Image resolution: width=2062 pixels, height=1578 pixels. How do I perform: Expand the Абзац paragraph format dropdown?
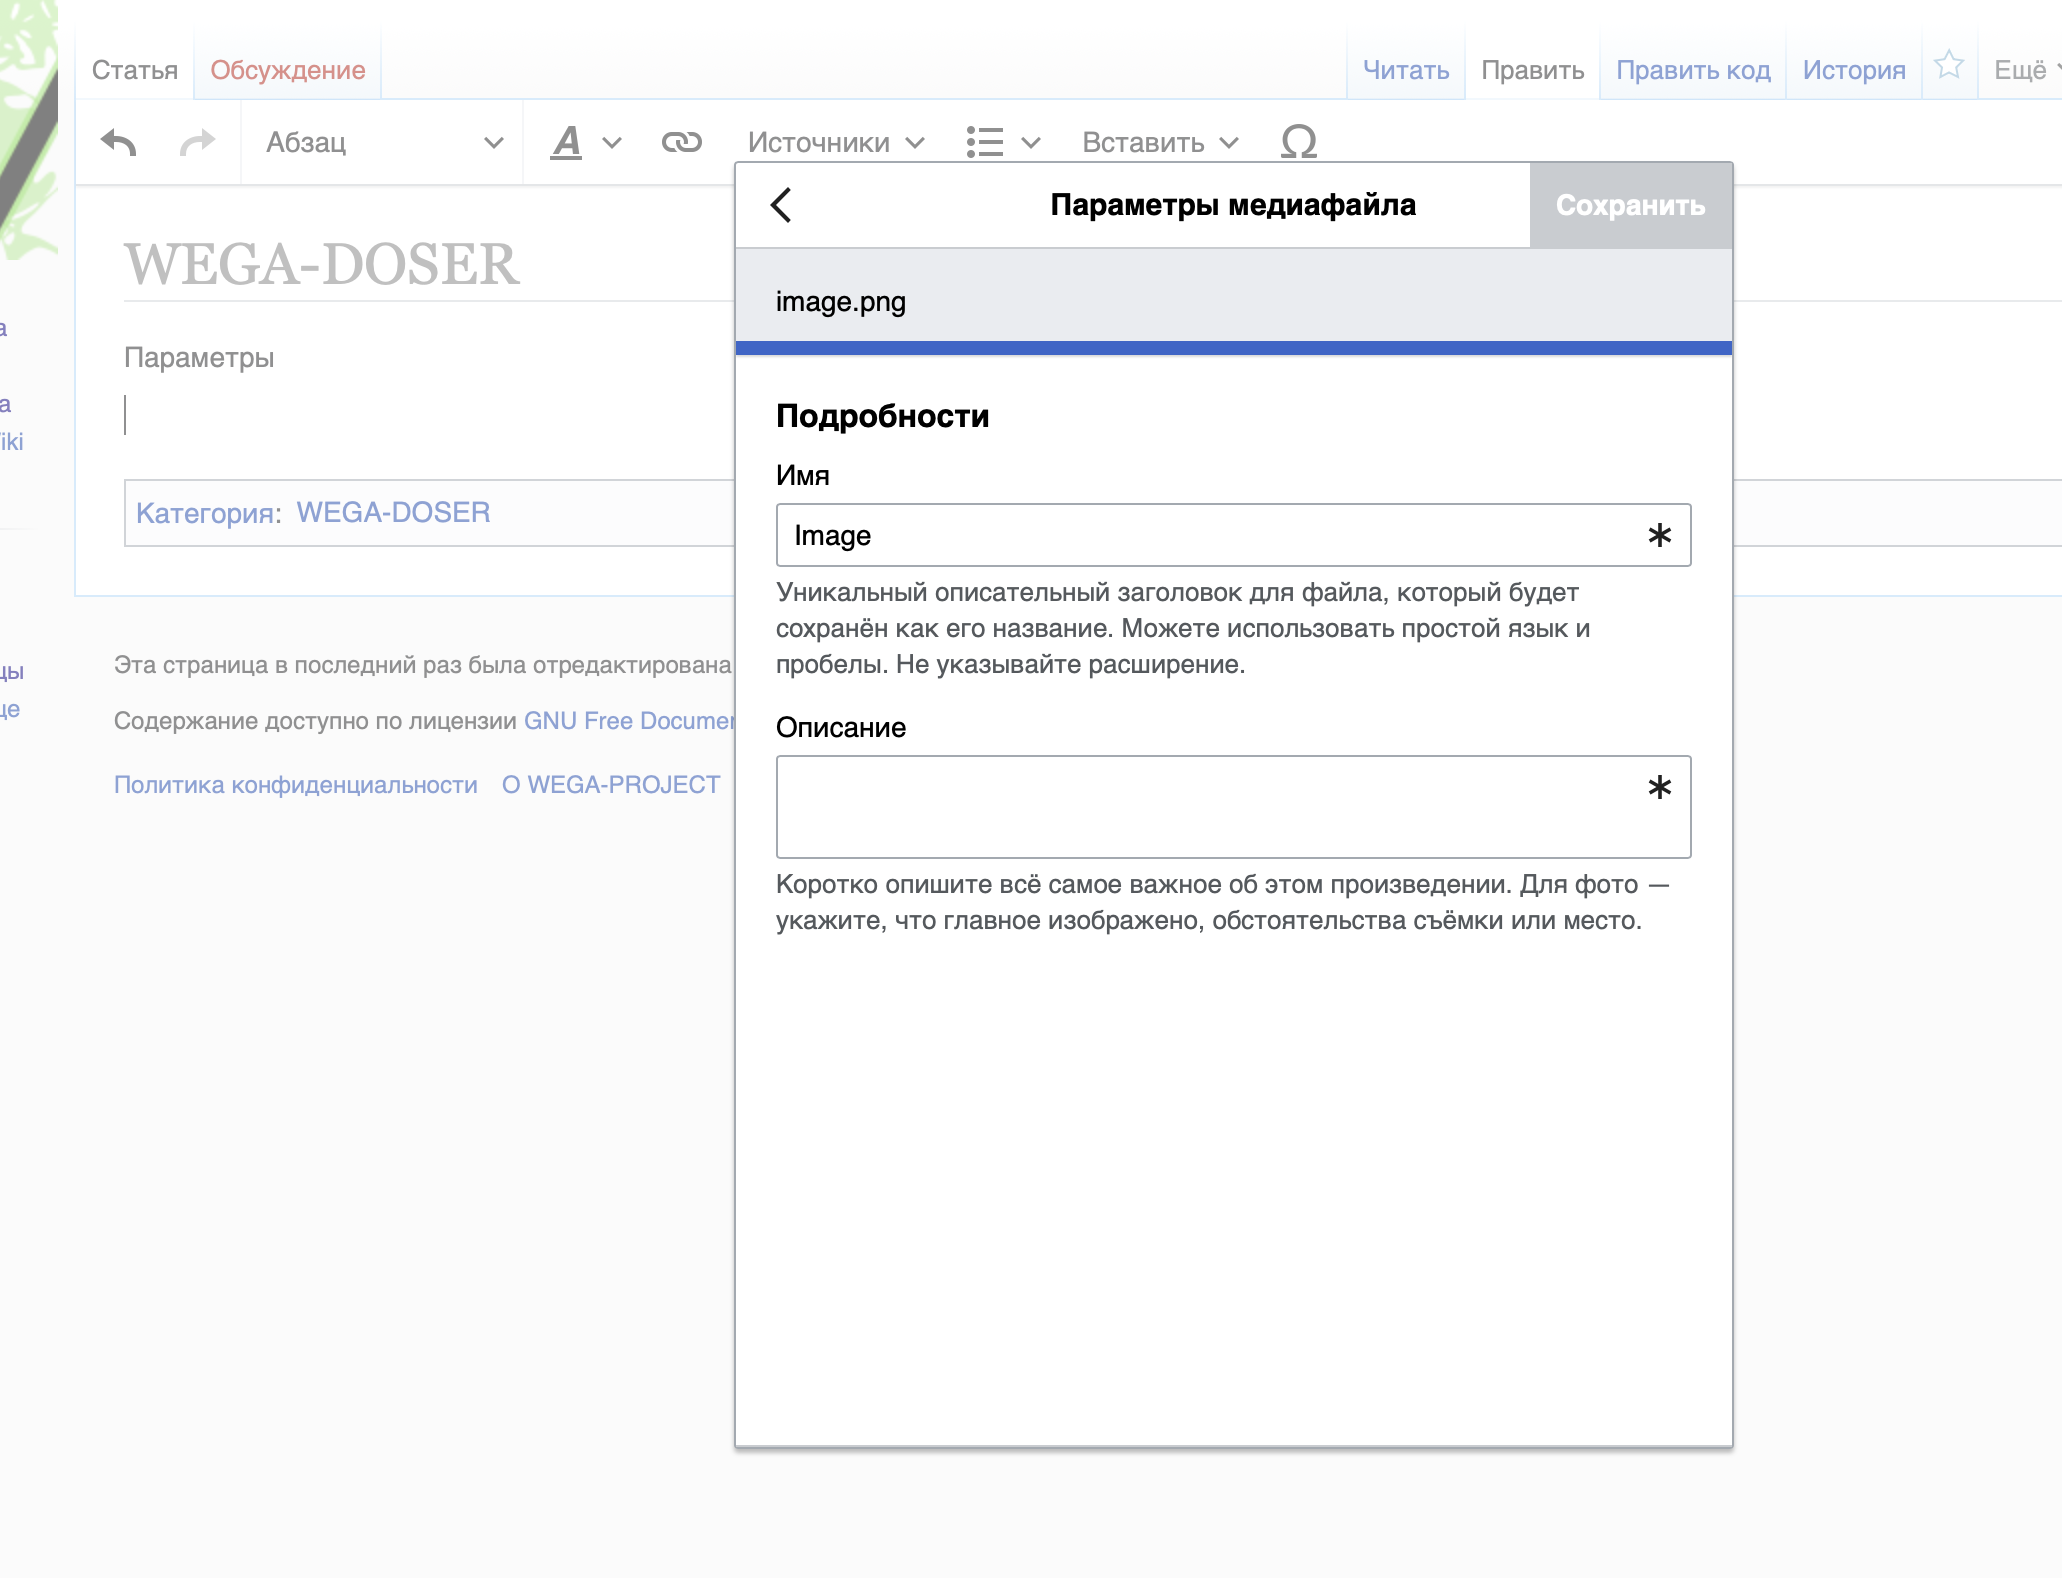[383, 143]
